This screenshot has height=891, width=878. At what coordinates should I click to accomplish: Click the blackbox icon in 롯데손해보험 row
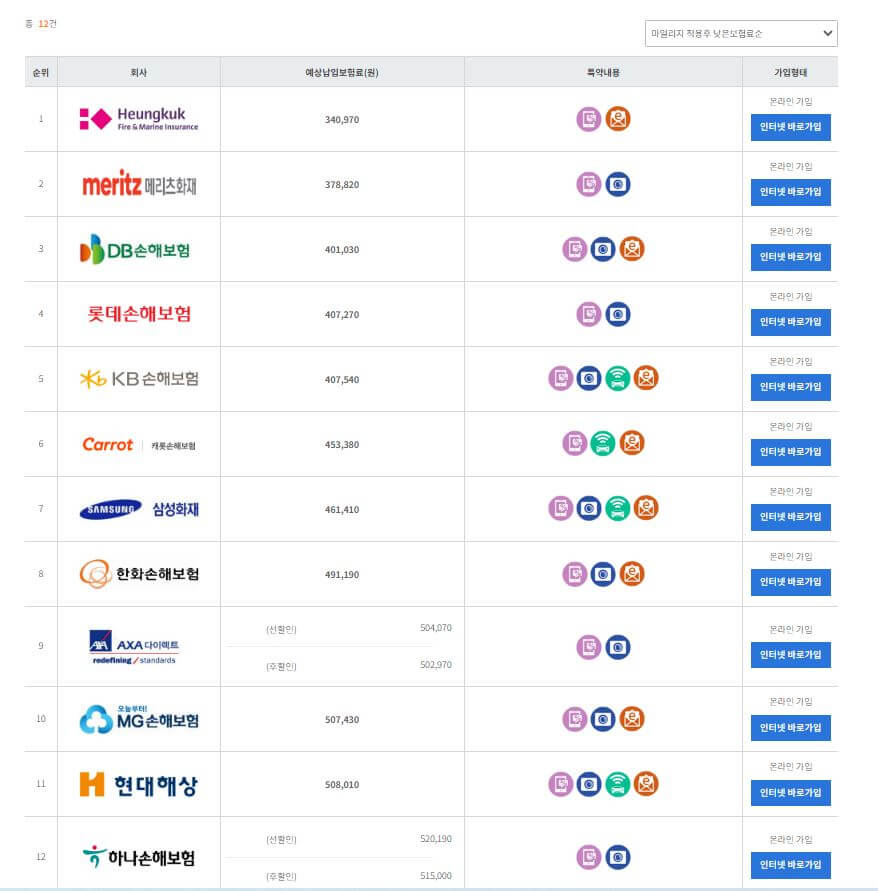click(617, 313)
